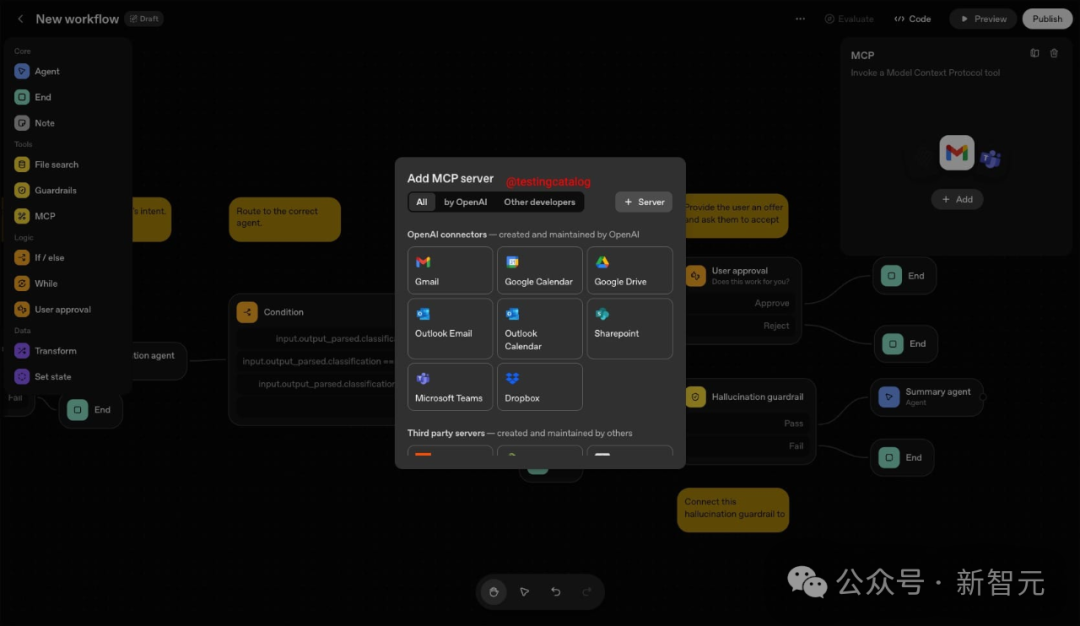Image resolution: width=1080 pixels, height=626 pixels.
Task: Open the three-dot more options menu
Action: coord(800,19)
